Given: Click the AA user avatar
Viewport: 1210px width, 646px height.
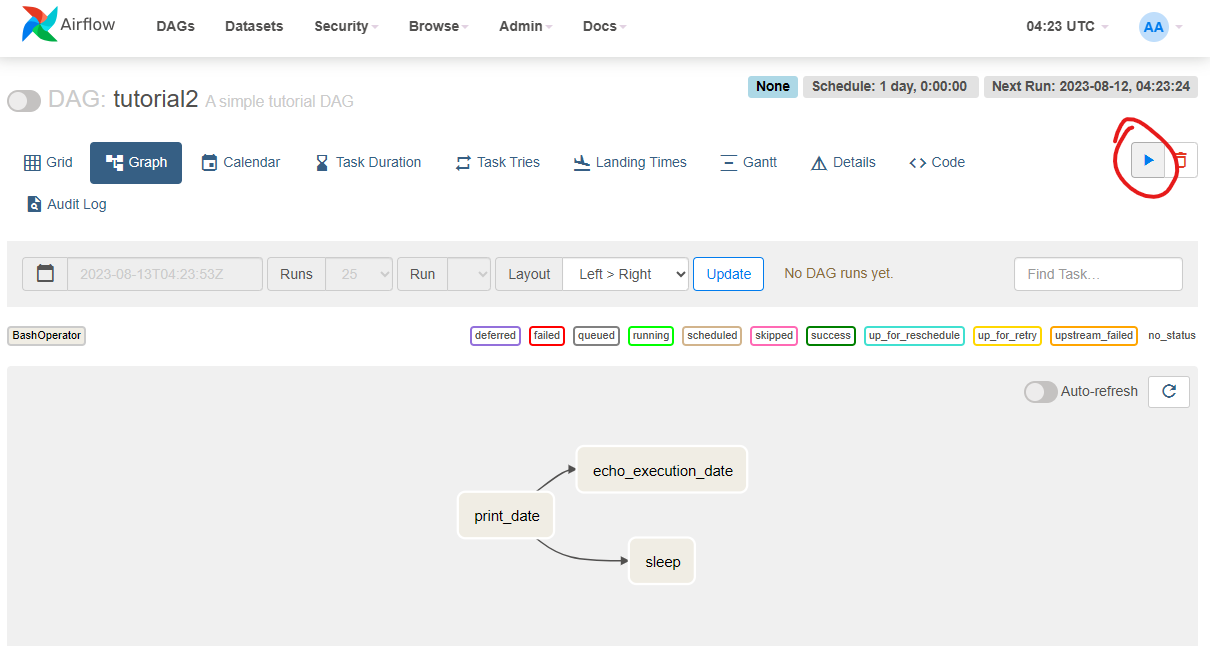Looking at the screenshot, I should point(1153,27).
